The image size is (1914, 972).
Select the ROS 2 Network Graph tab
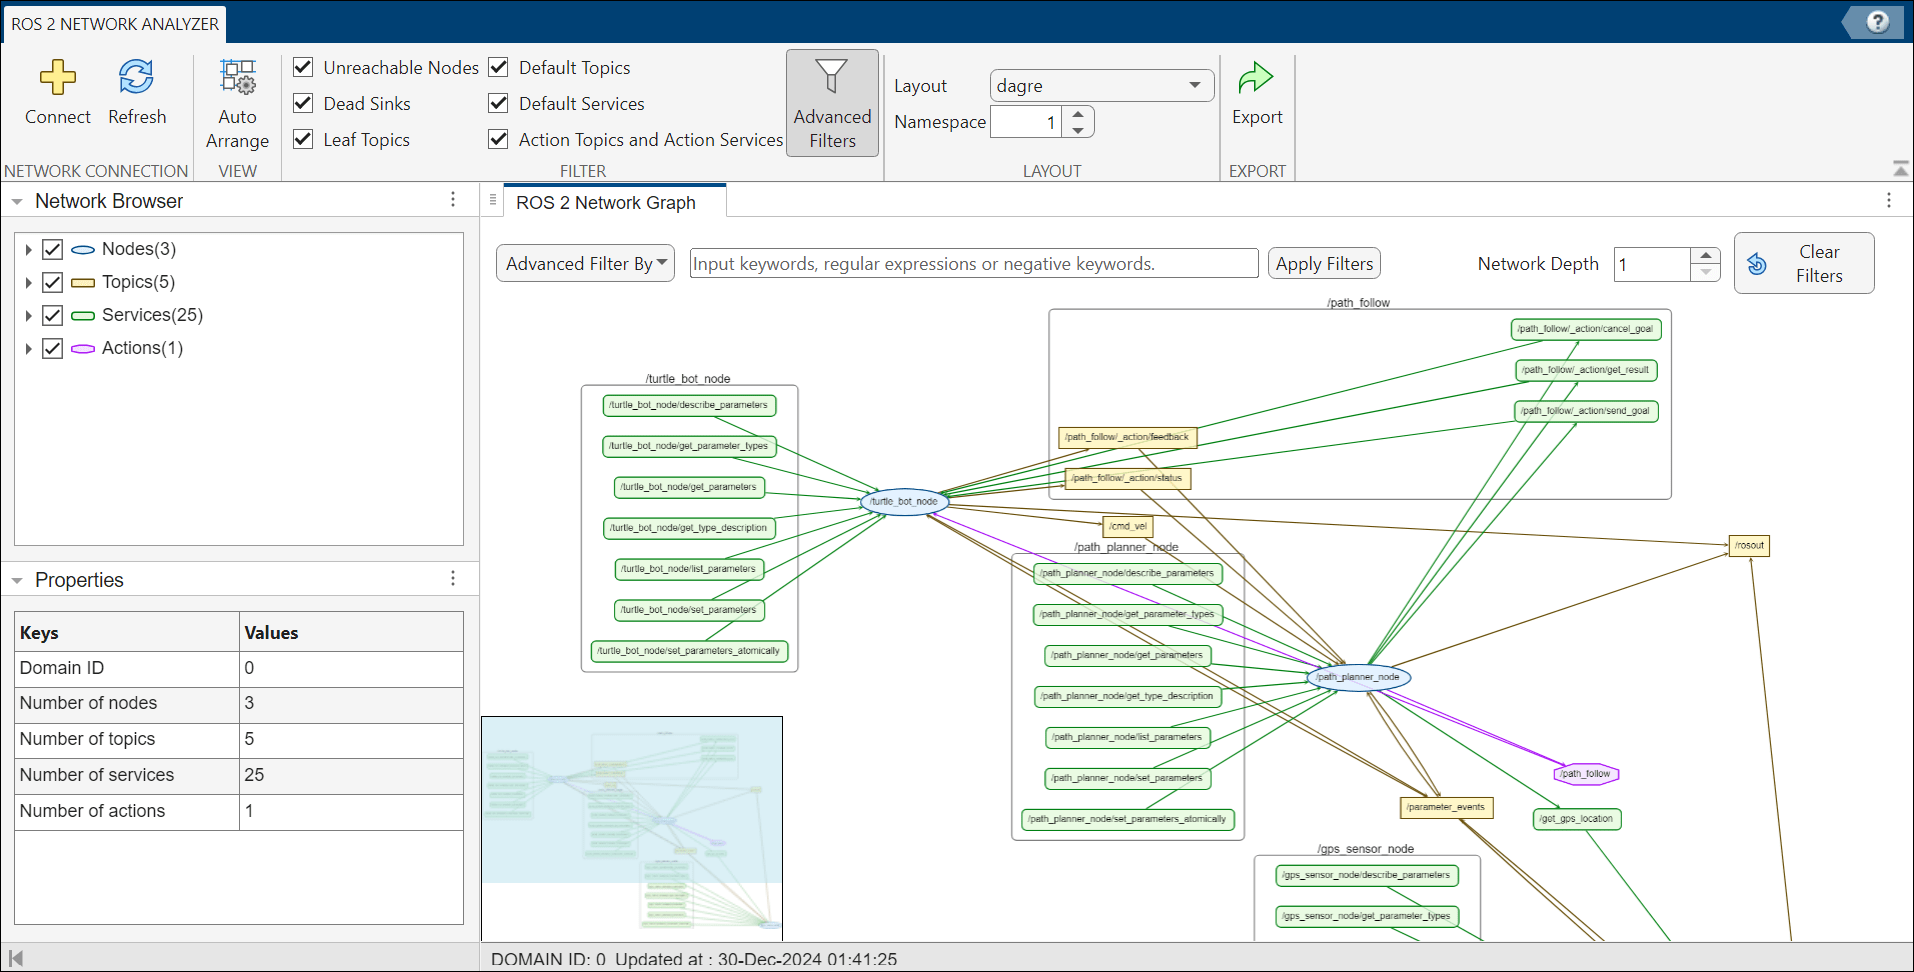606,203
